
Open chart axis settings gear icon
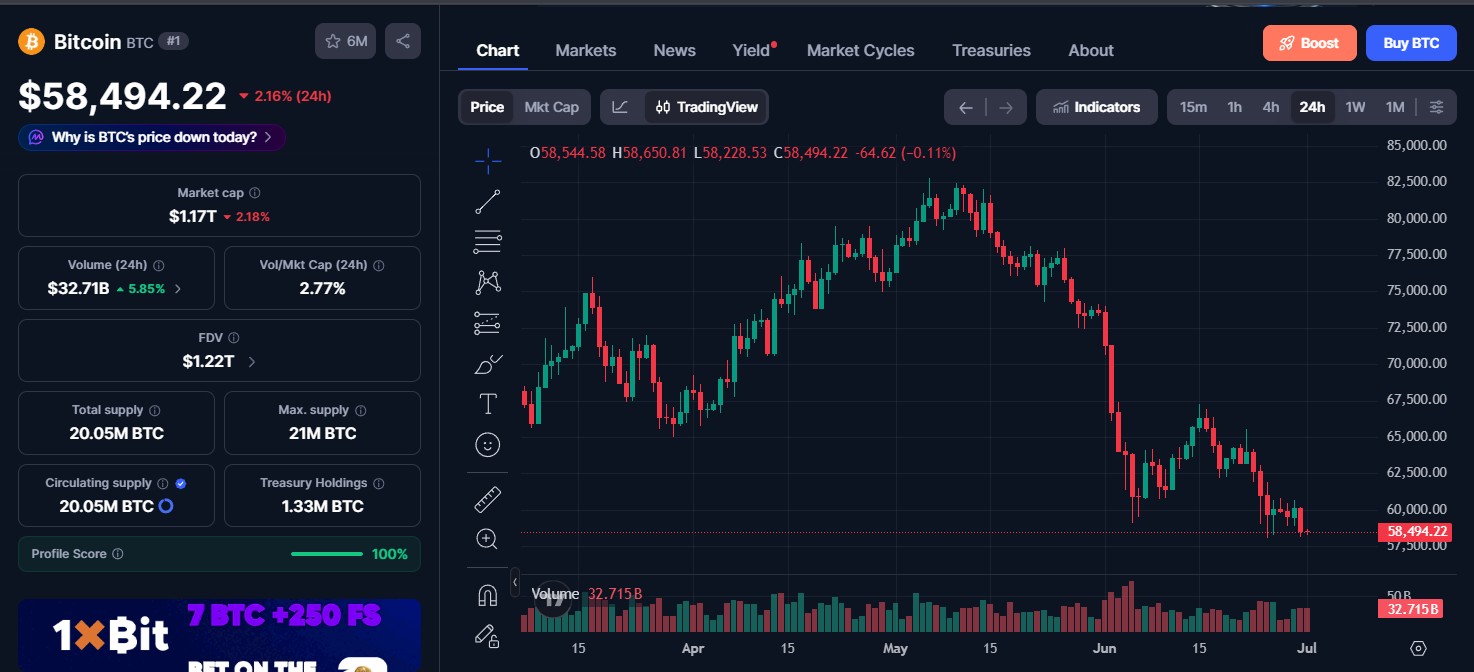[1418, 648]
